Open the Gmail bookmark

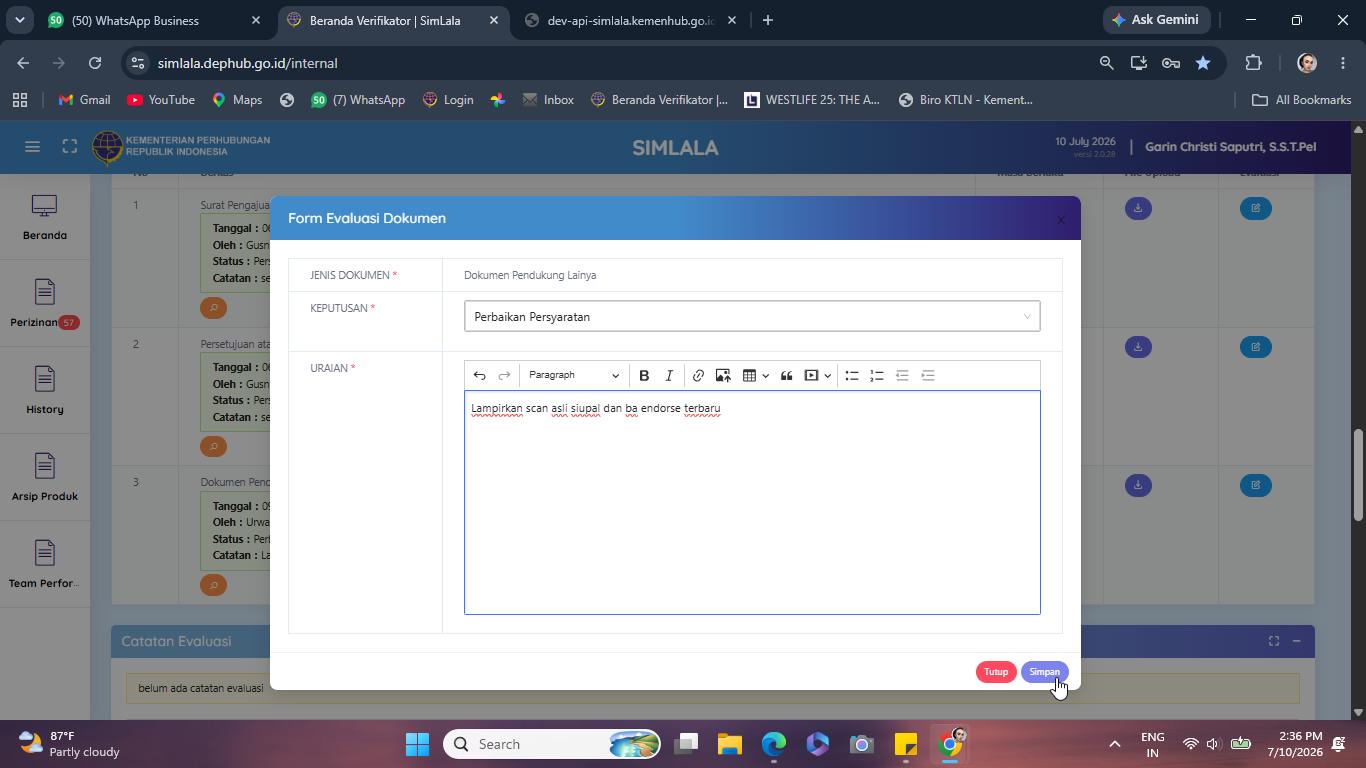pyautogui.click(x=84, y=100)
